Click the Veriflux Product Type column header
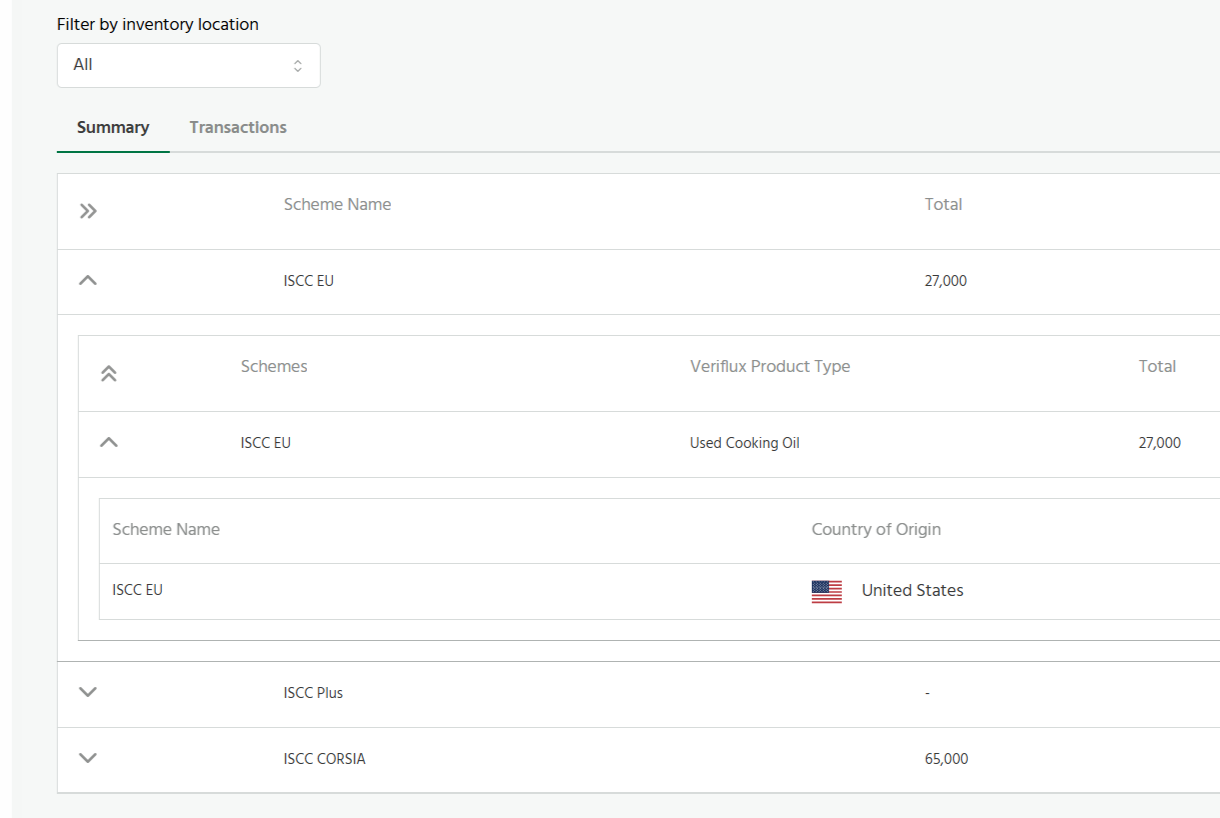The image size is (1220, 818). point(770,366)
